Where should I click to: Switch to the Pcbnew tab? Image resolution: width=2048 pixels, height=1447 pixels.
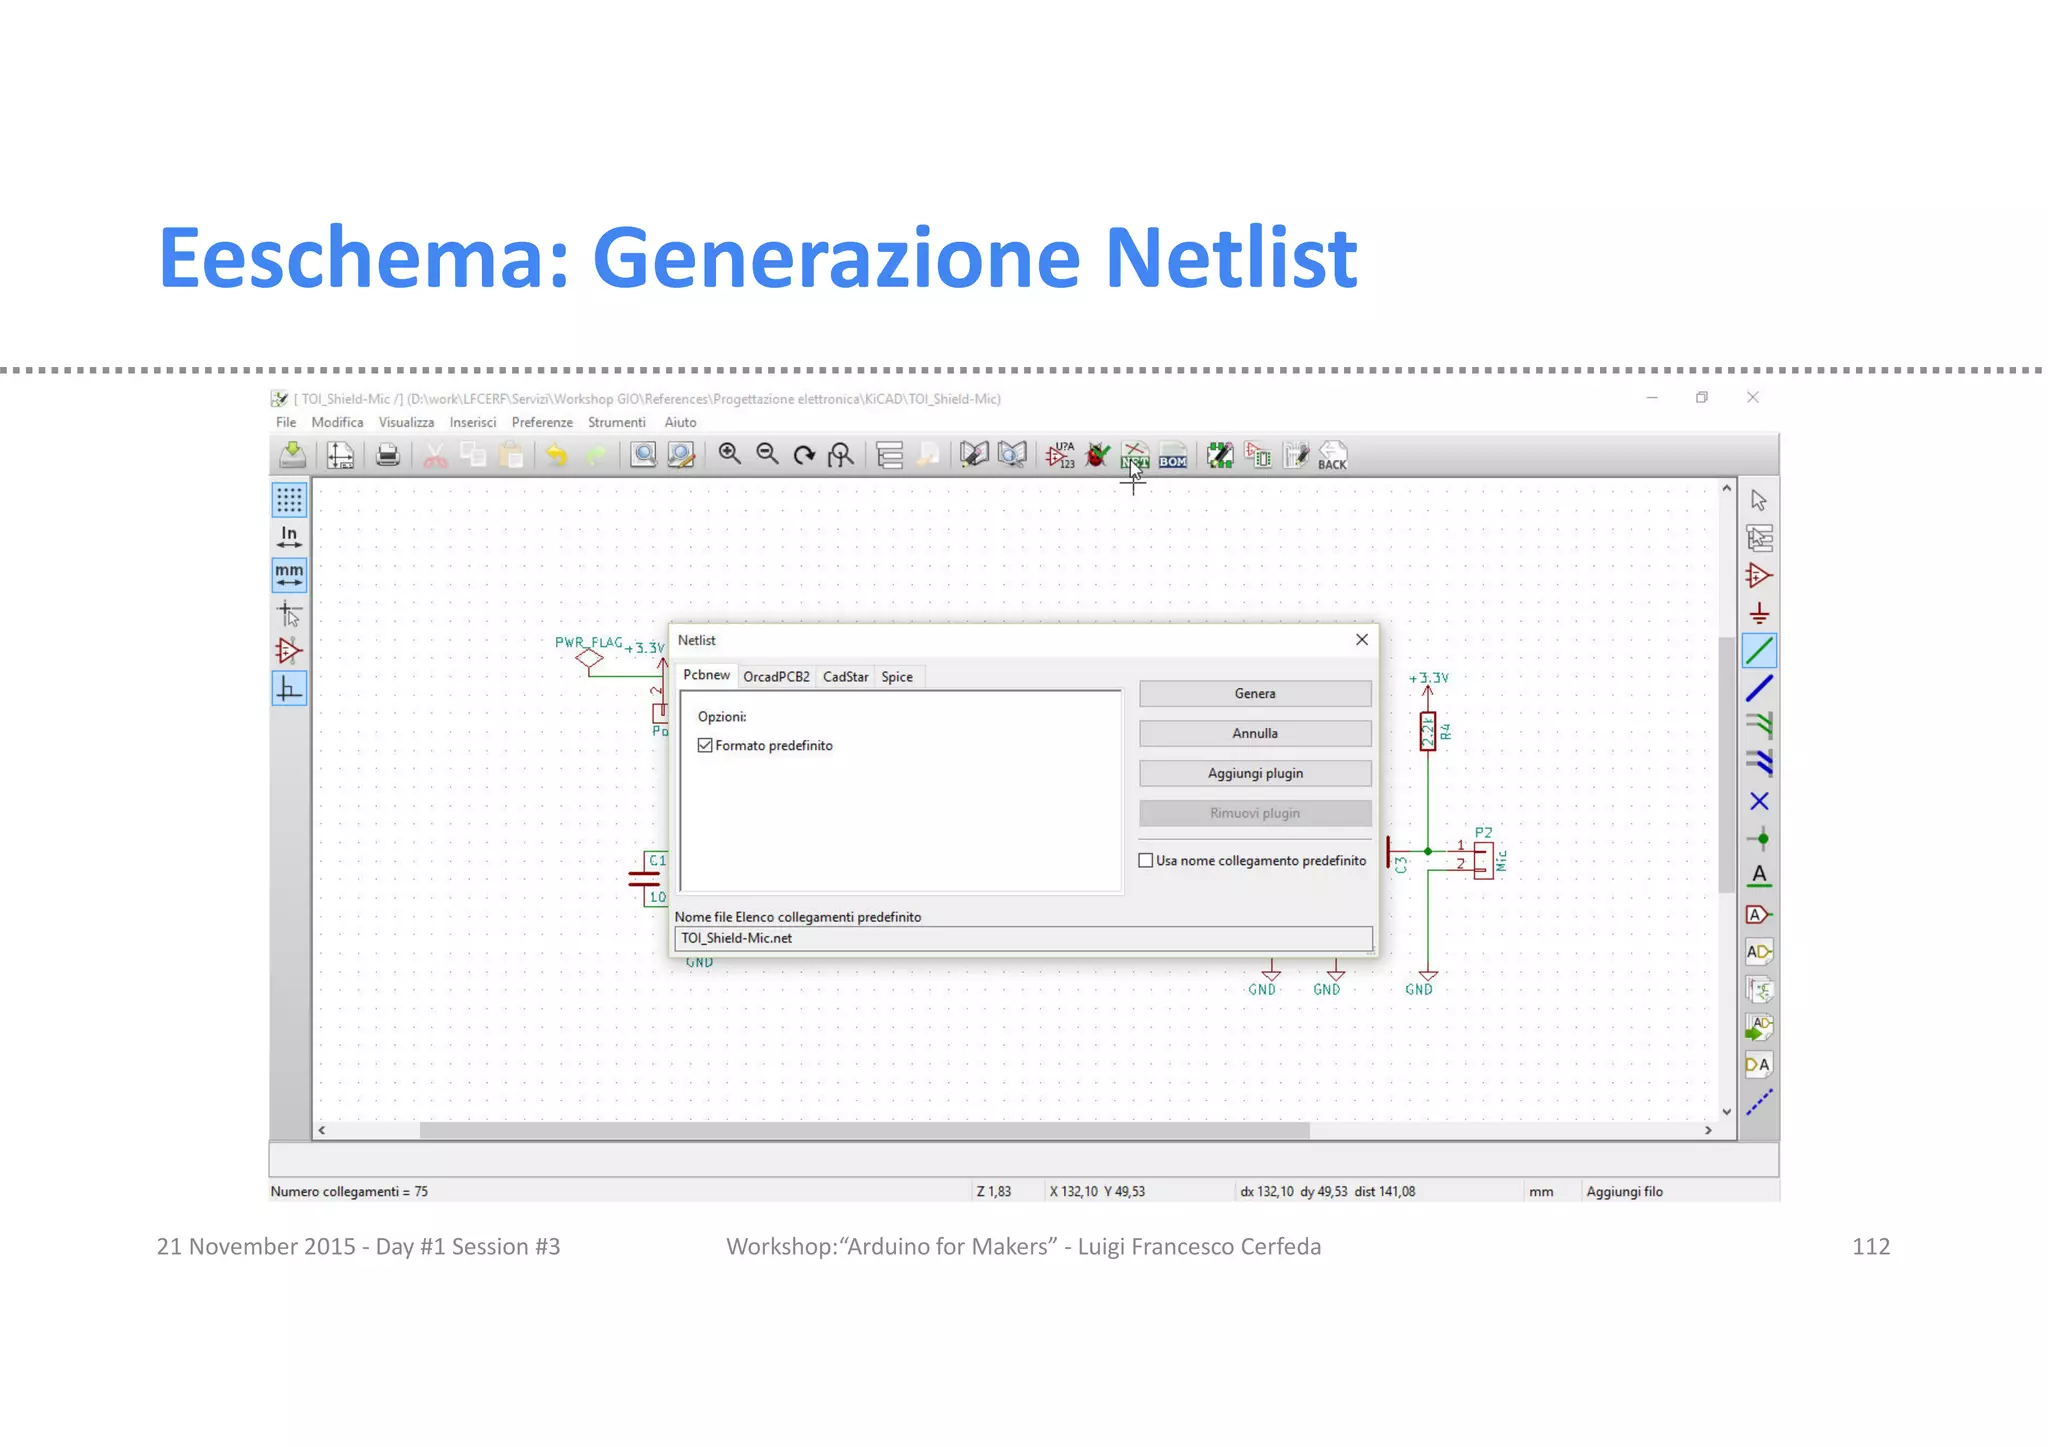(x=707, y=675)
